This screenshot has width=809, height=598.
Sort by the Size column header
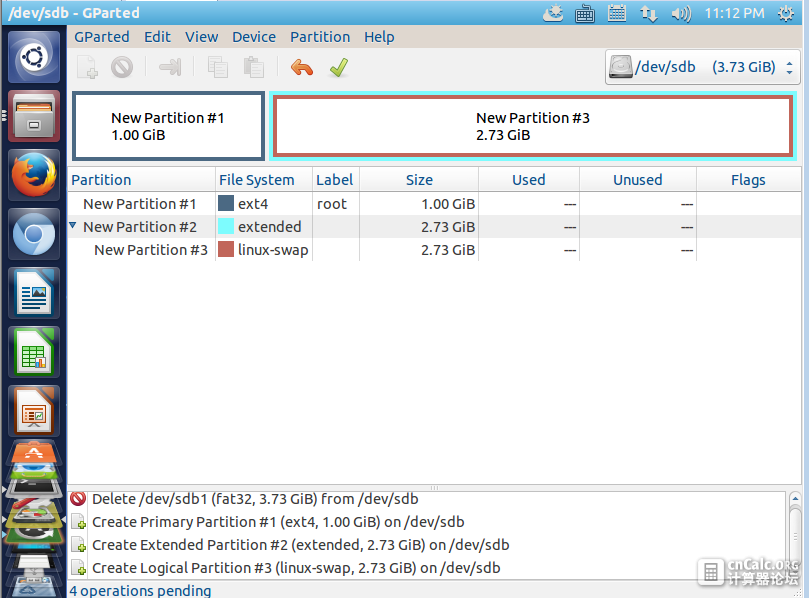coord(419,180)
